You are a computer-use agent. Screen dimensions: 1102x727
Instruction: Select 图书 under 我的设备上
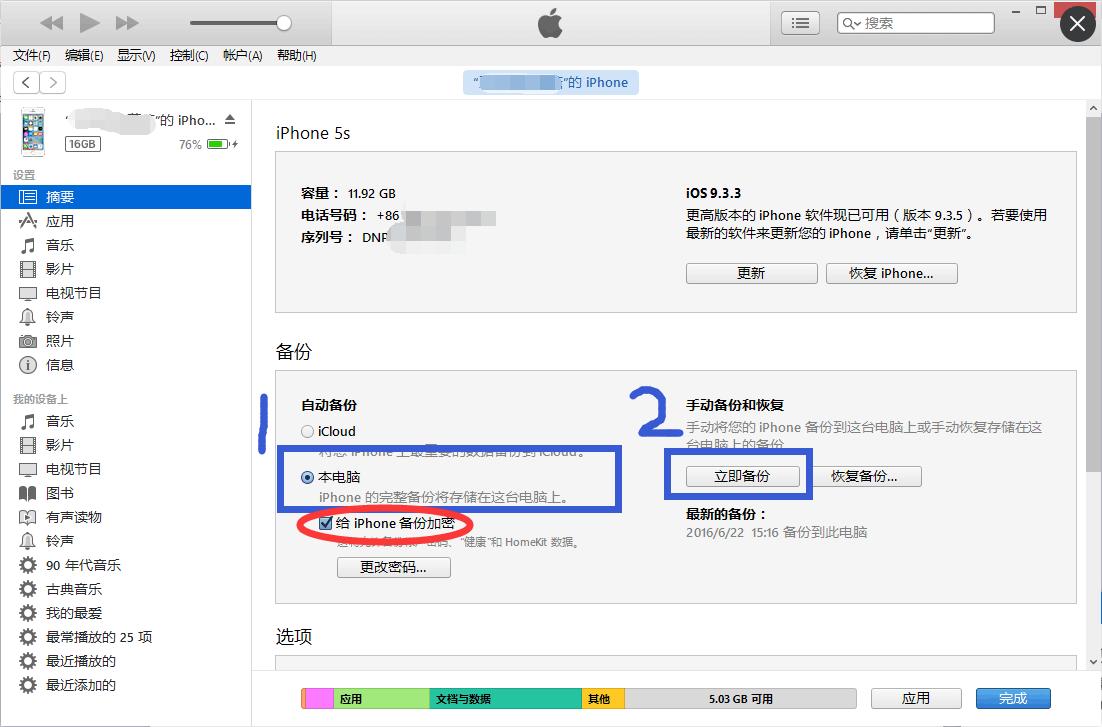(x=58, y=492)
